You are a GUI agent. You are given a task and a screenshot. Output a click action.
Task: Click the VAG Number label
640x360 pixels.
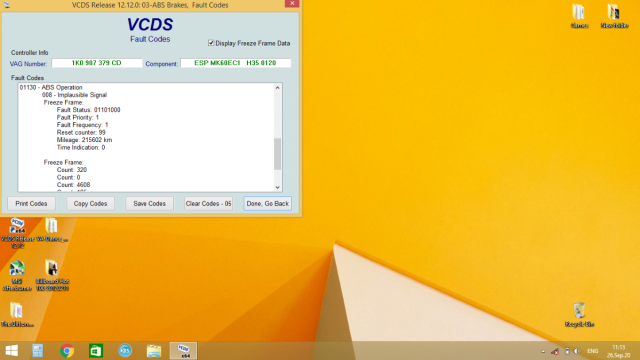coord(28,64)
